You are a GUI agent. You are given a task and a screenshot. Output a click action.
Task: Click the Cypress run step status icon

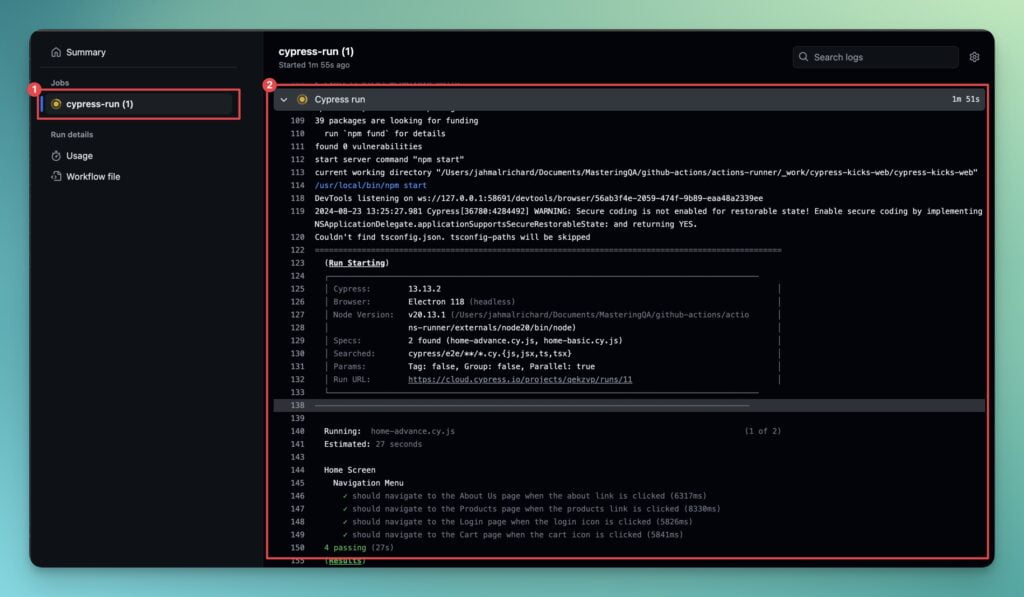tap(302, 99)
